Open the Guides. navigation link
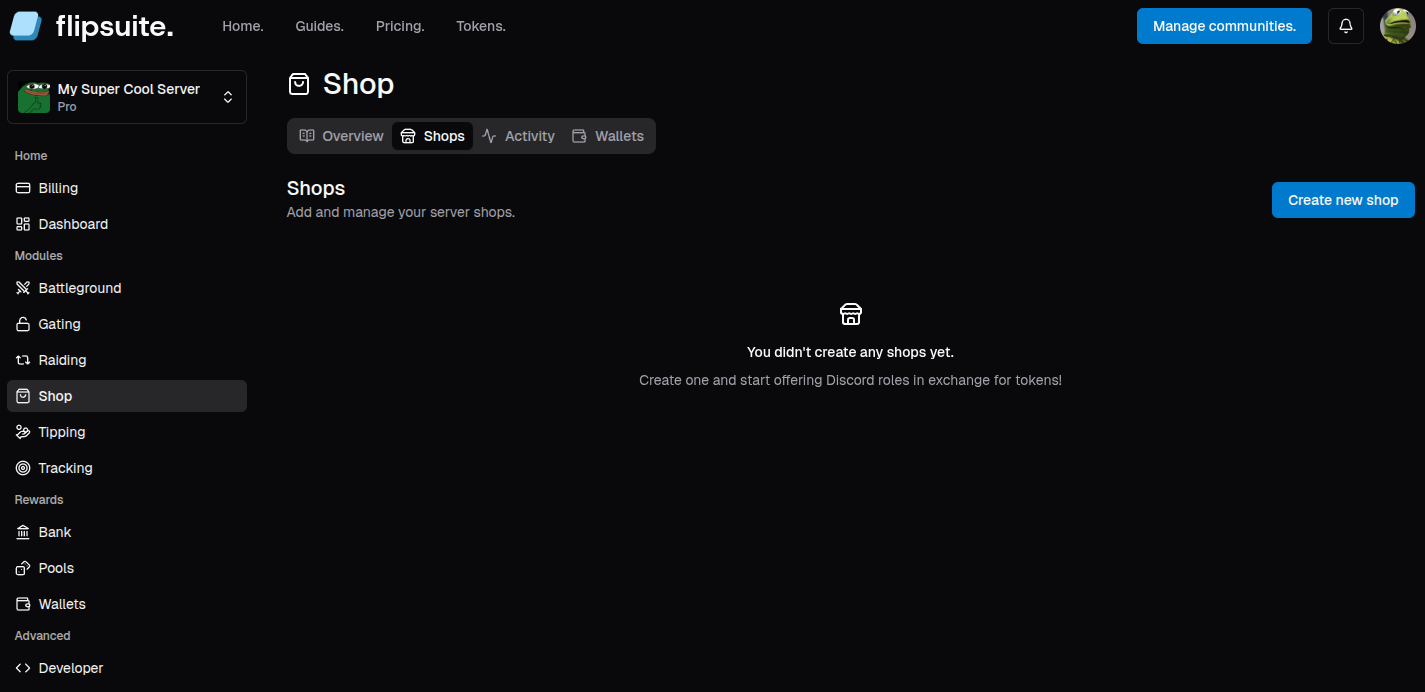 [x=320, y=26]
